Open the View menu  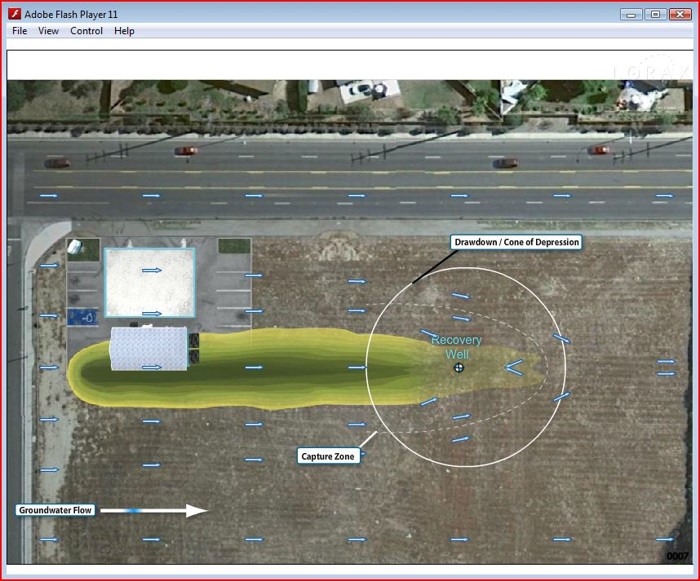point(48,31)
